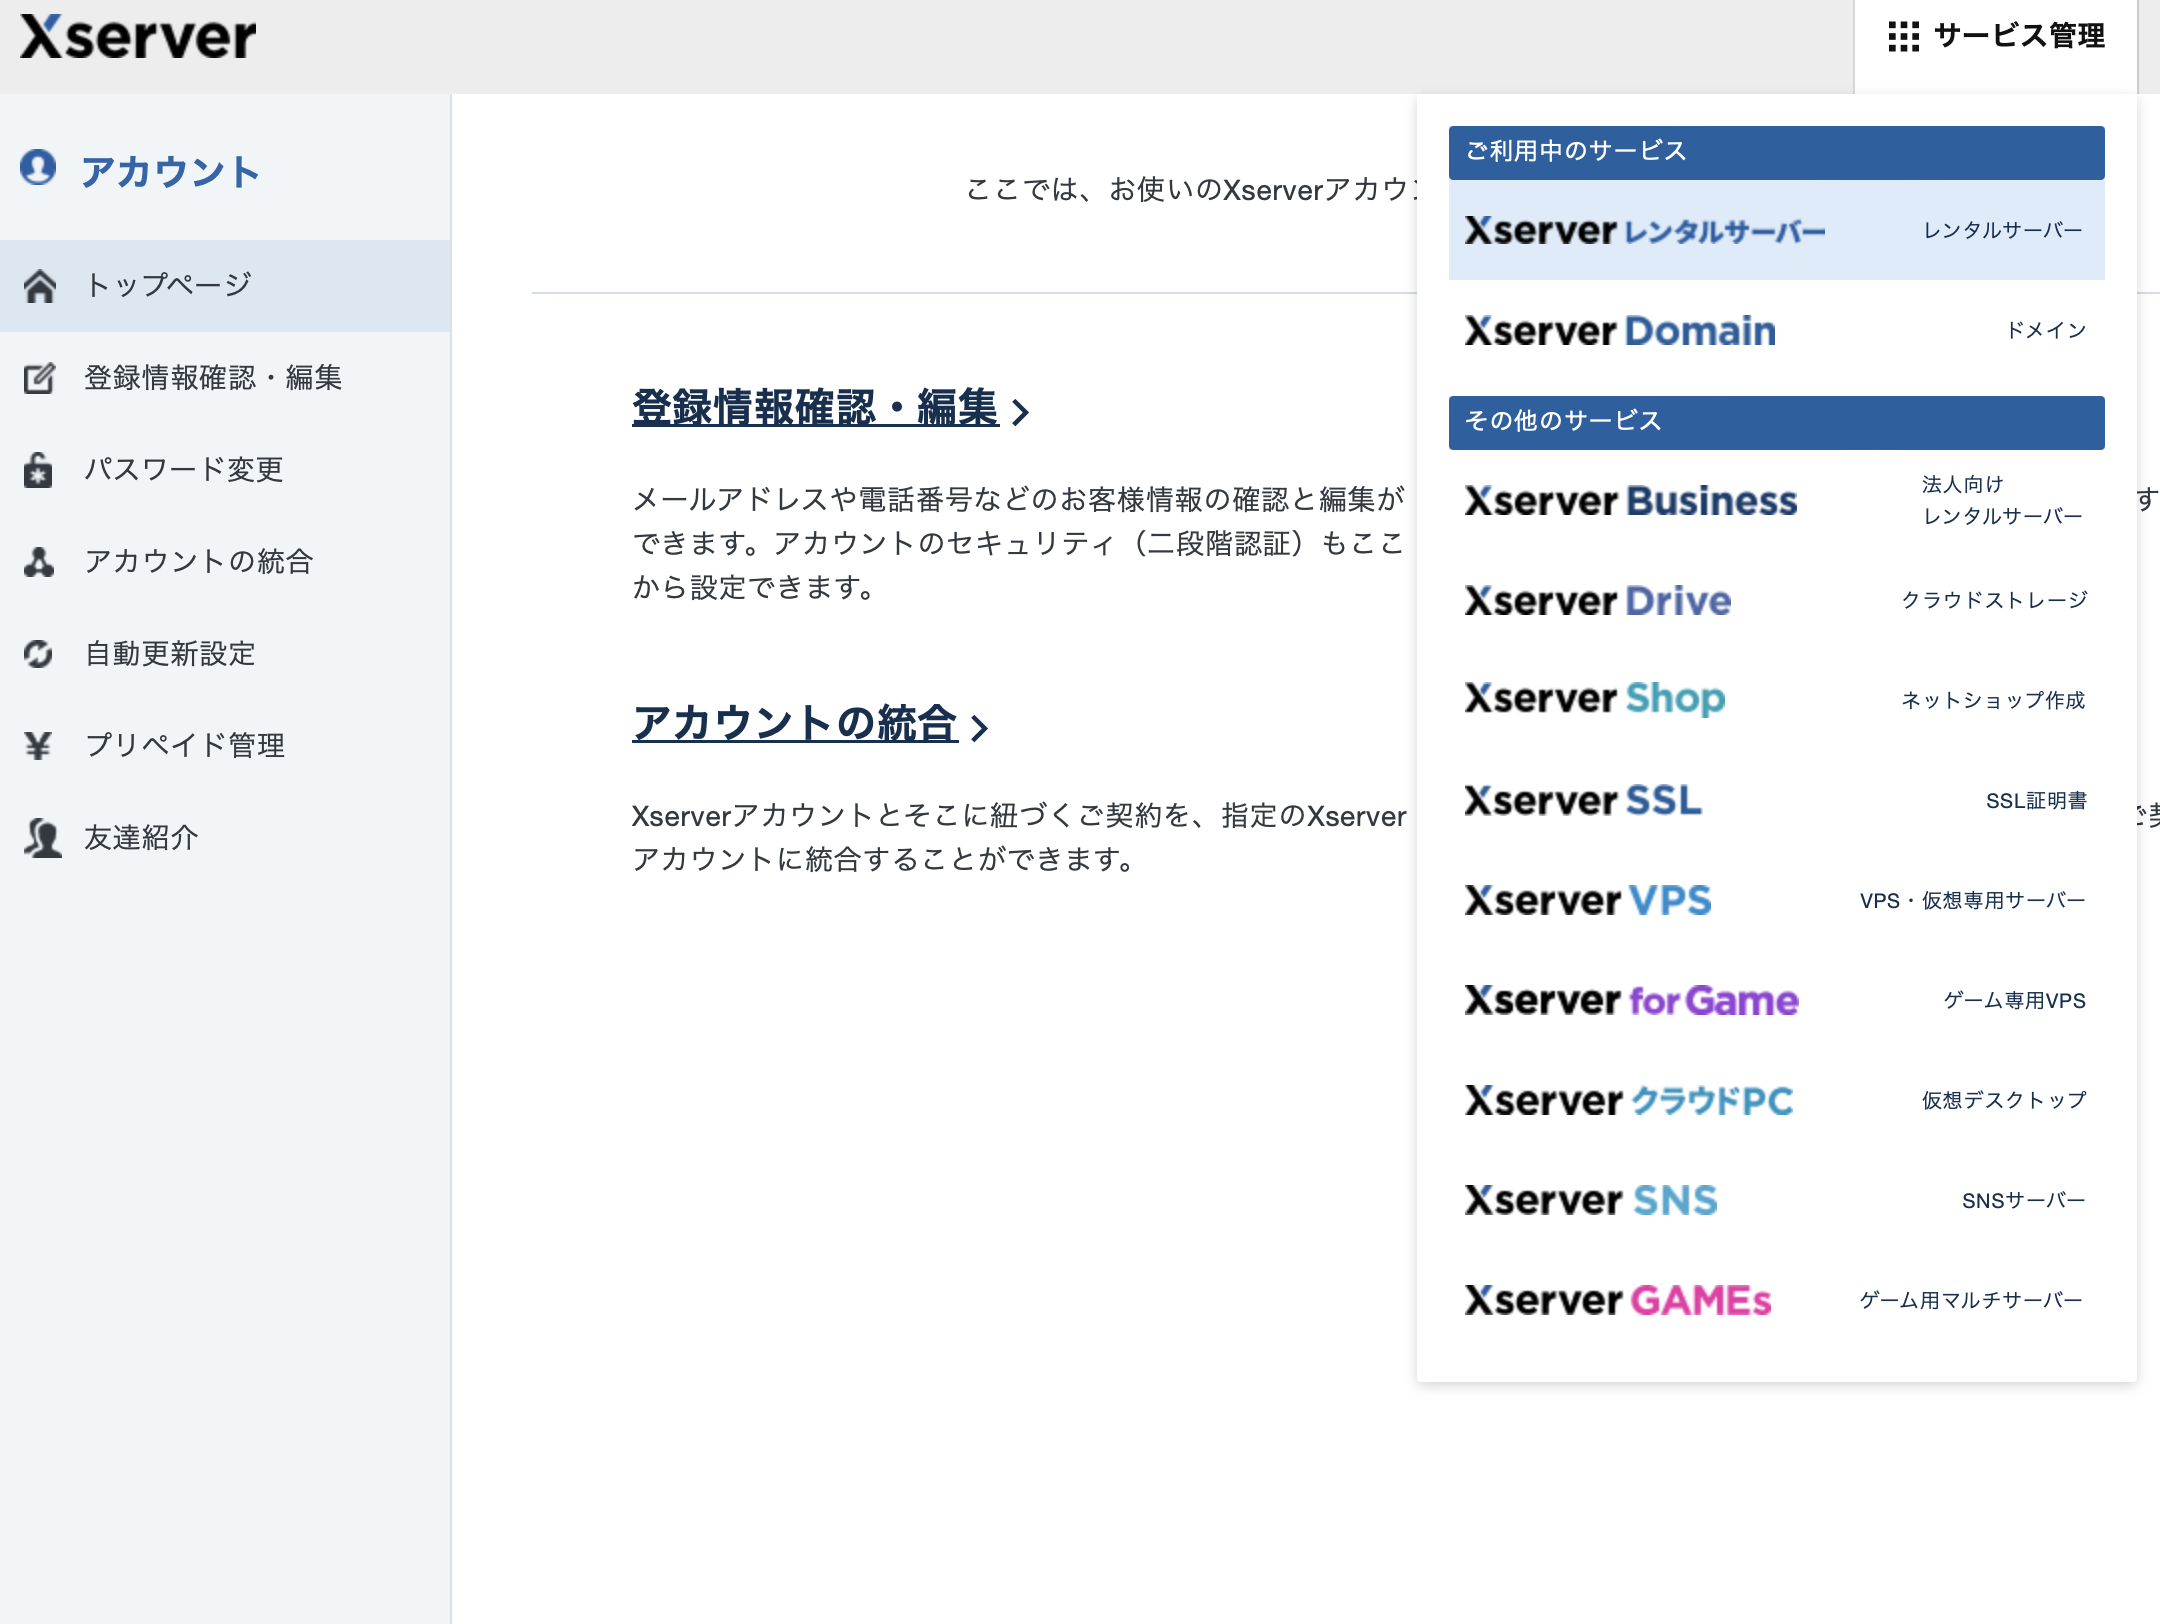Image resolution: width=2160 pixels, height=1624 pixels.
Task: Toggle the サービス管理 grid menu
Action: [1996, 37]
